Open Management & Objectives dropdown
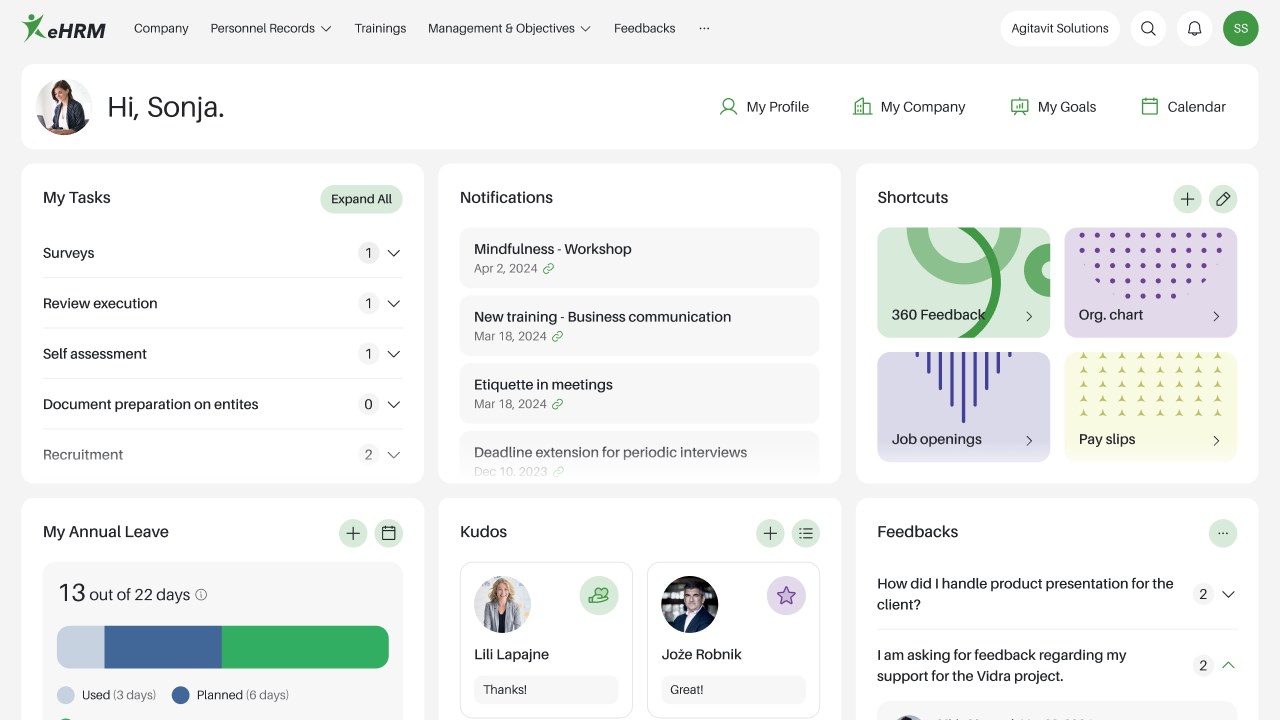 [x=510, y=28]
